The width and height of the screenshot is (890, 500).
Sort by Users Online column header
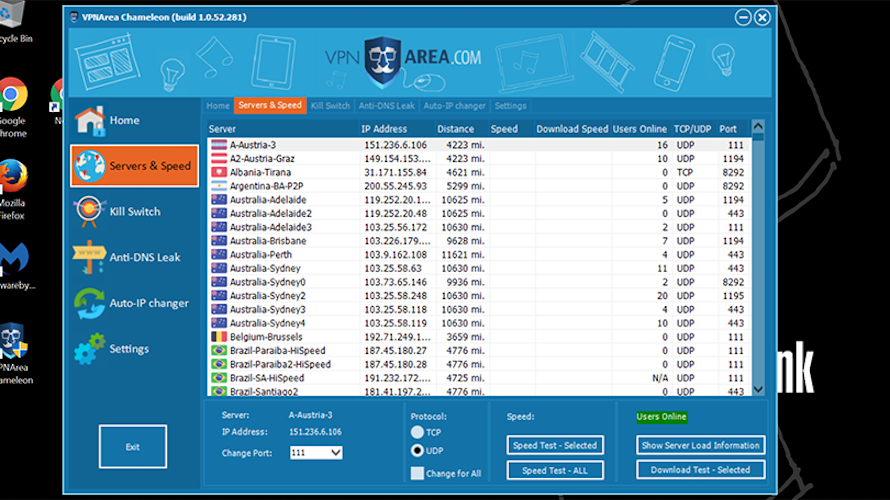(x=640, y=129)
